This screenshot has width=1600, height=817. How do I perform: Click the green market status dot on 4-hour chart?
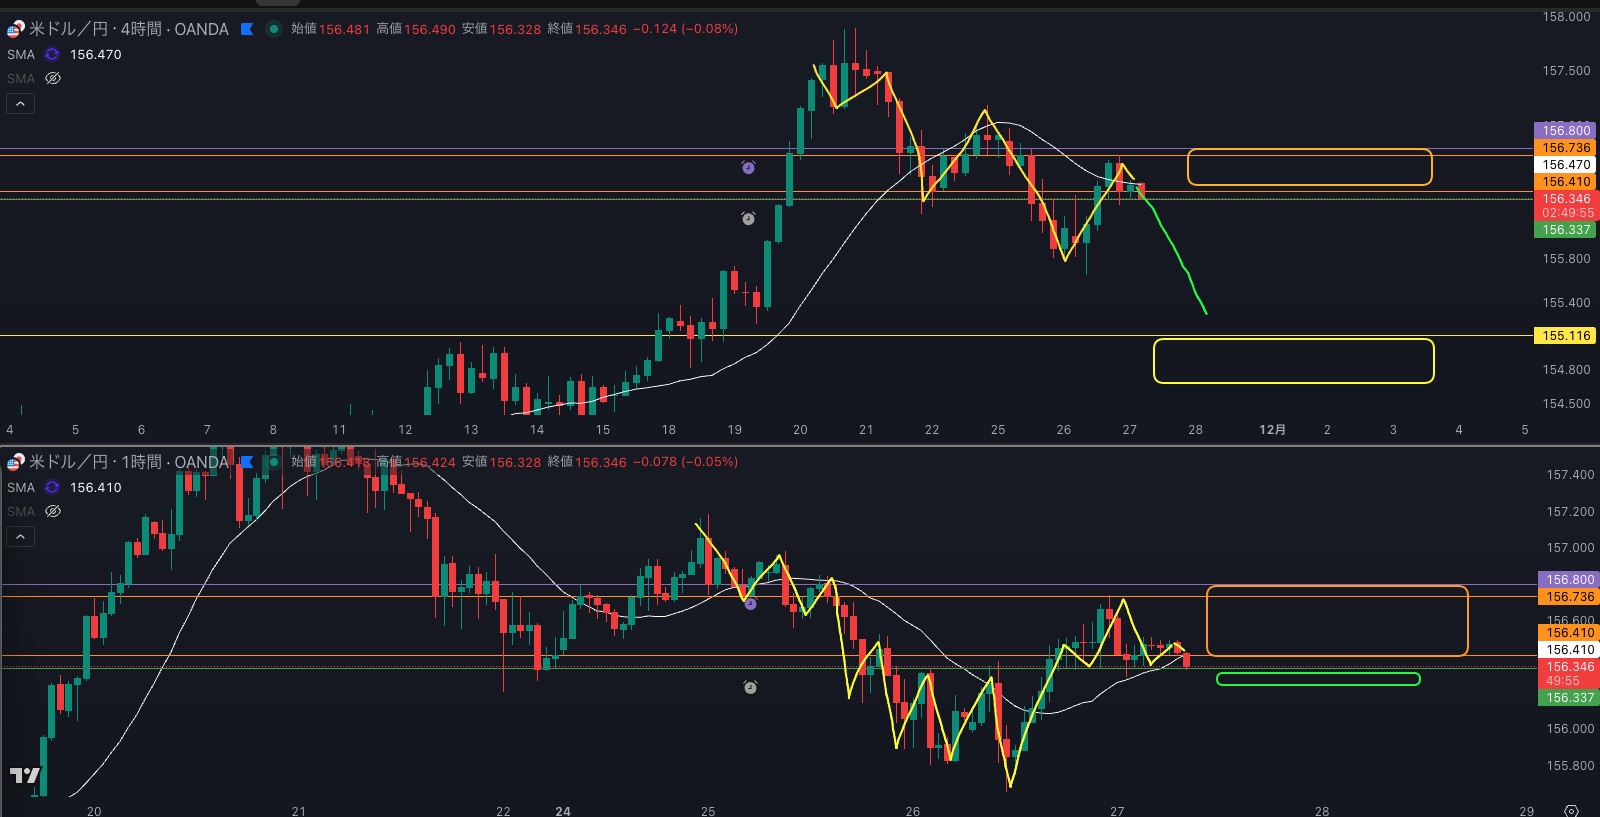click(x=273, y=29)
